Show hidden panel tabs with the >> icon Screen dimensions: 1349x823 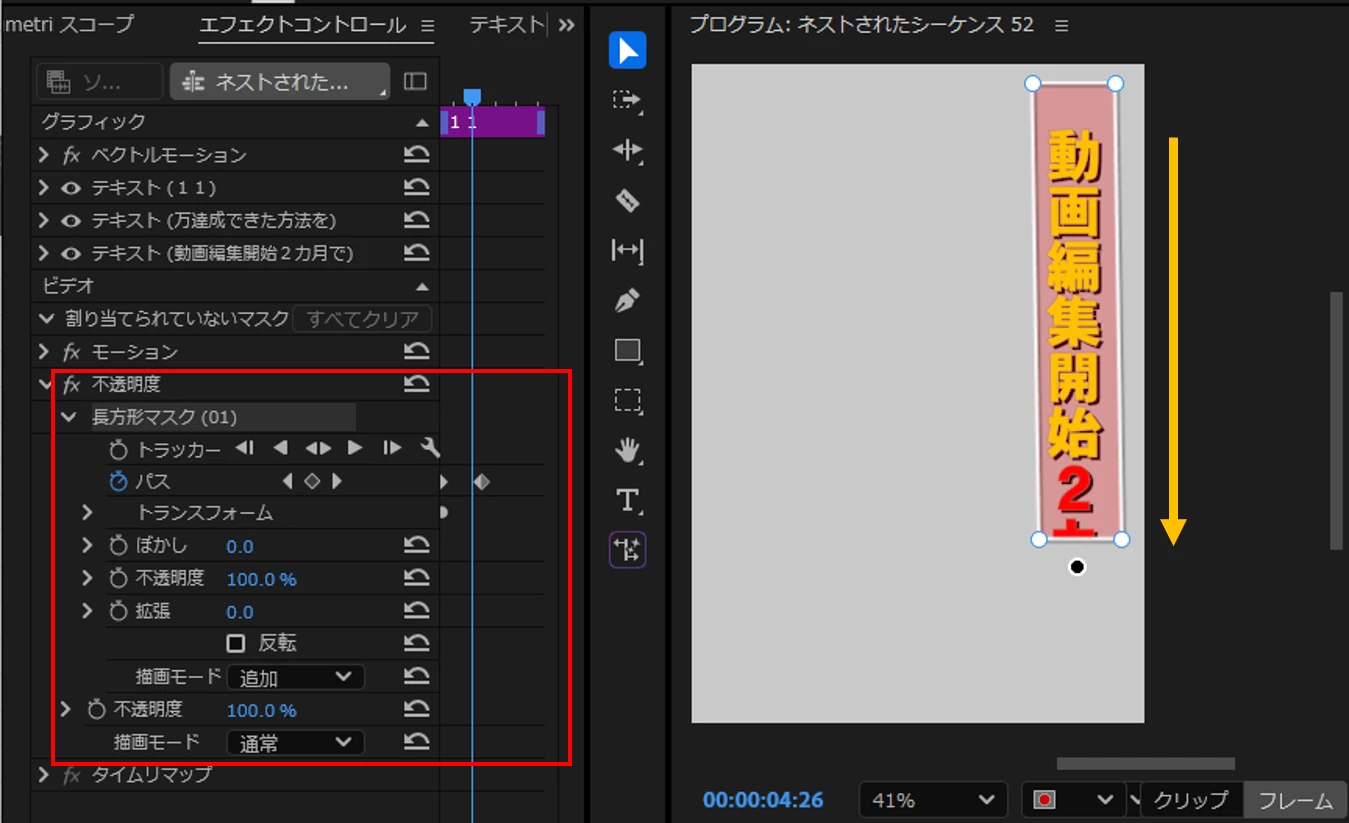pos(567,26)
